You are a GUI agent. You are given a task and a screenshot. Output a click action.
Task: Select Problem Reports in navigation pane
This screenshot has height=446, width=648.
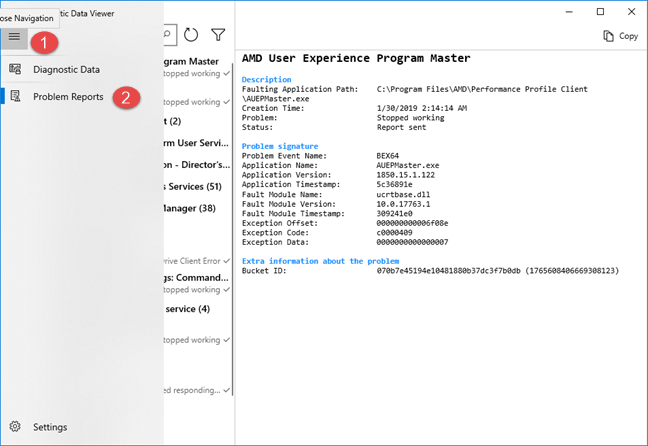pos(68,97)
